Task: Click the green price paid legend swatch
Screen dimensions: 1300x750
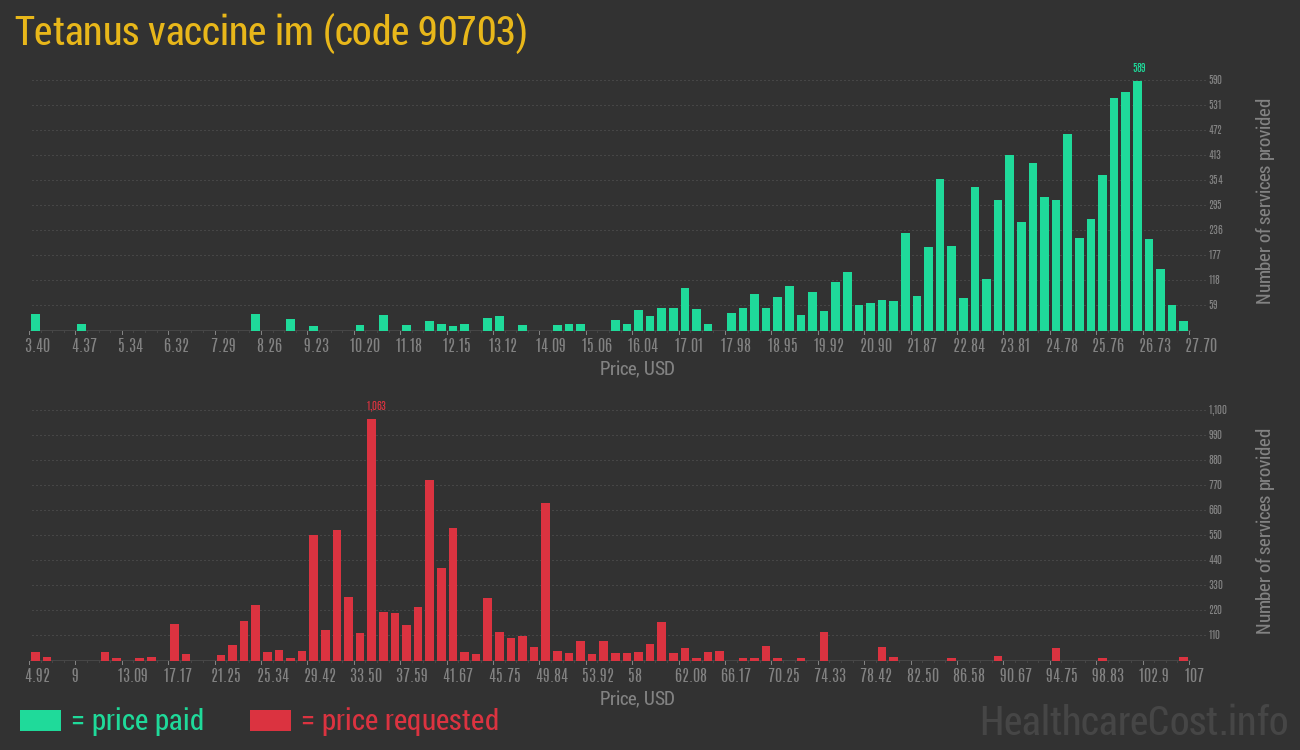Action: point(40,720)
